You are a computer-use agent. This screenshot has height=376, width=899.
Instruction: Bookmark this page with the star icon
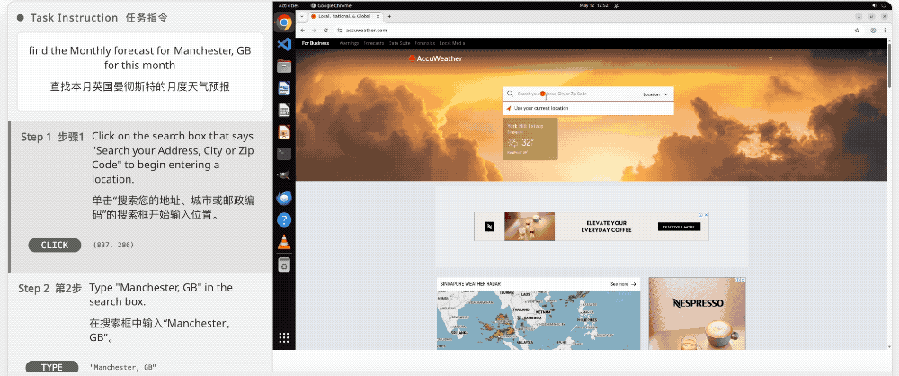(857, 30)
